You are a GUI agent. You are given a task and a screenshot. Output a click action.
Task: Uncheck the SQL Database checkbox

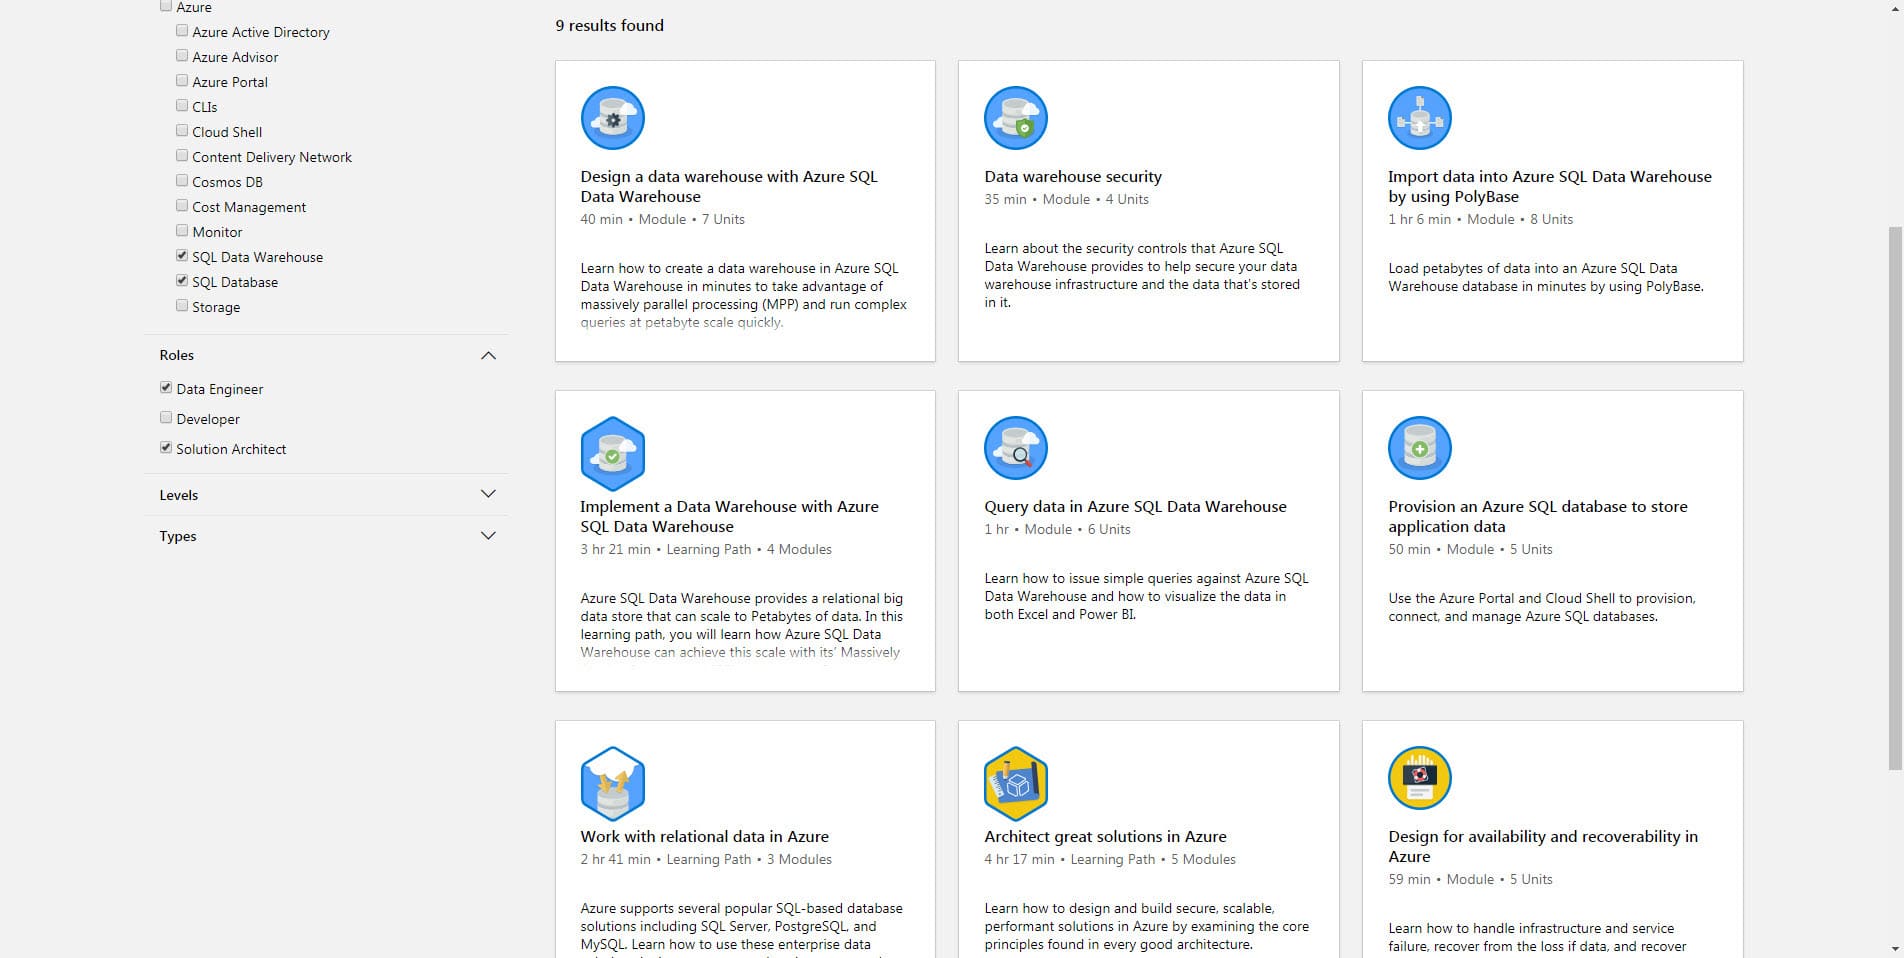182,281
